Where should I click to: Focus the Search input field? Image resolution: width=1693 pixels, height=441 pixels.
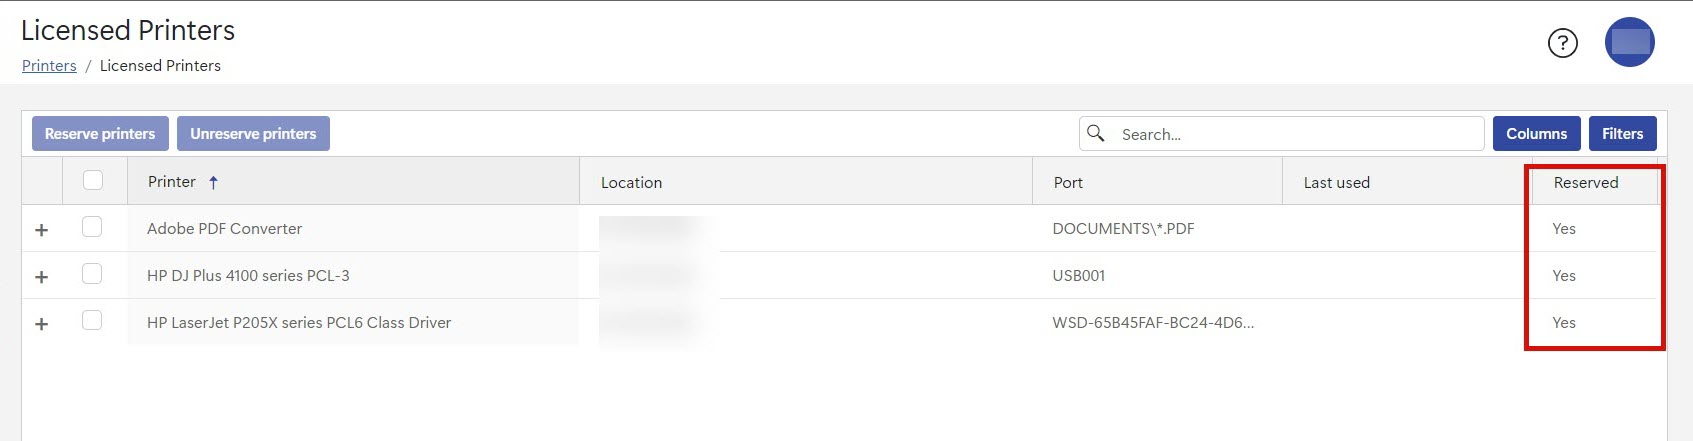pos(1295,134)
